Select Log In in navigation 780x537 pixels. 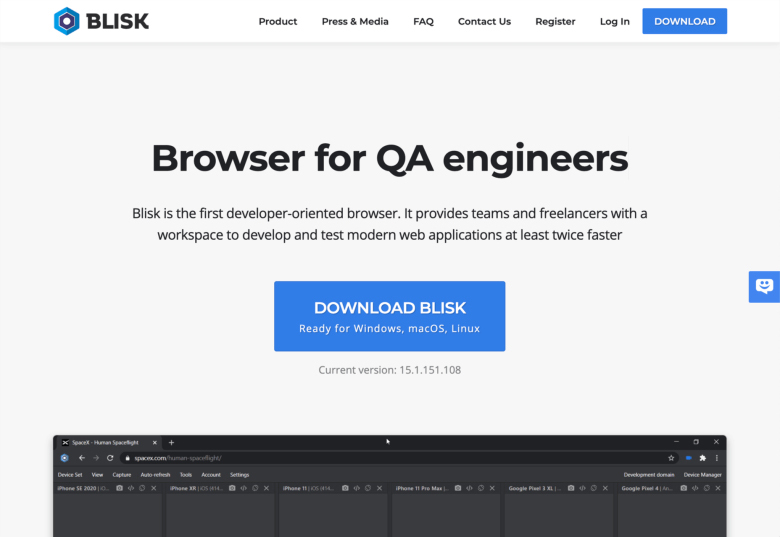(614, 21)
